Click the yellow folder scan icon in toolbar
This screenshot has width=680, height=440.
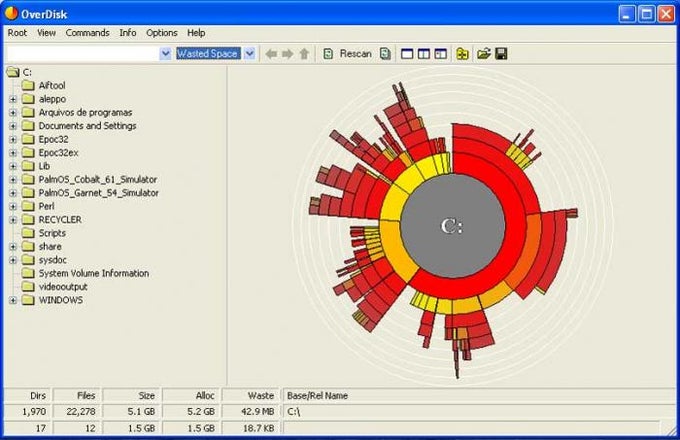pyautogui.click(x=462, y=53)
